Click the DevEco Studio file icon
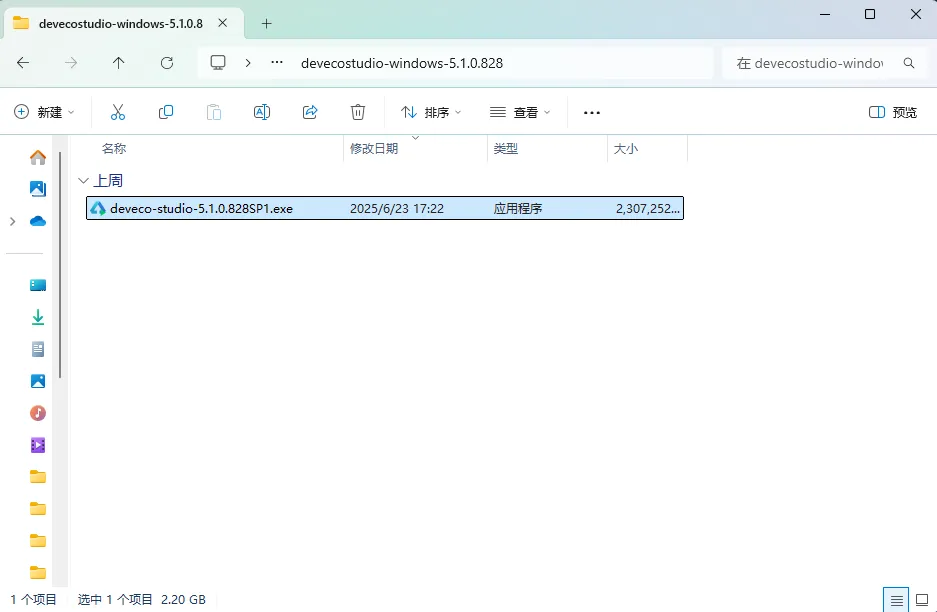Screen dimensions: 937x612 point(98,208)
